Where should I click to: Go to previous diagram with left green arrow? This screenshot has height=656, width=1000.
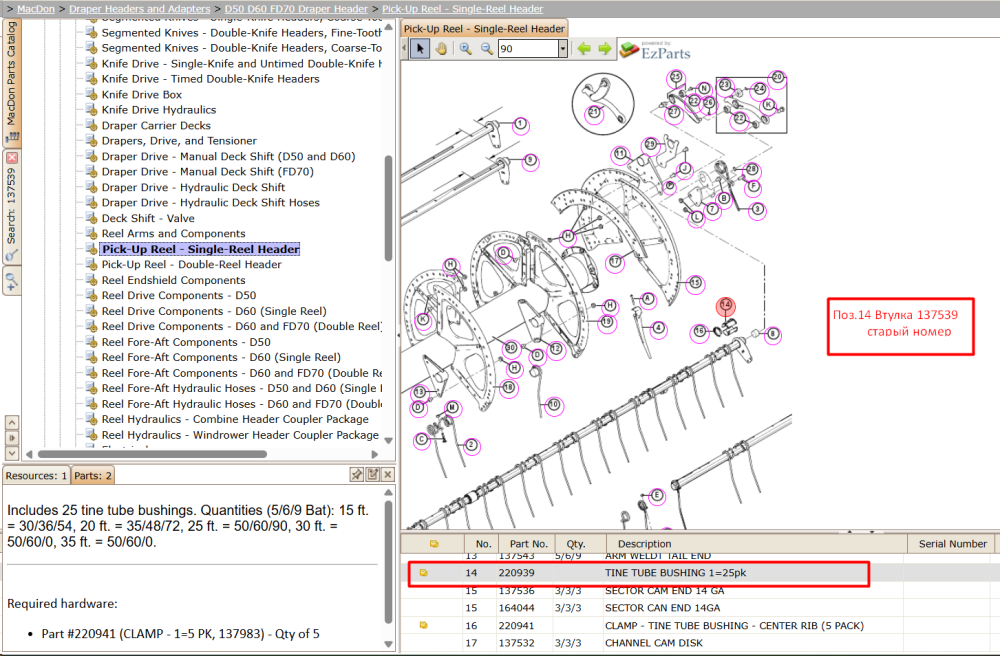pos(584,48)
